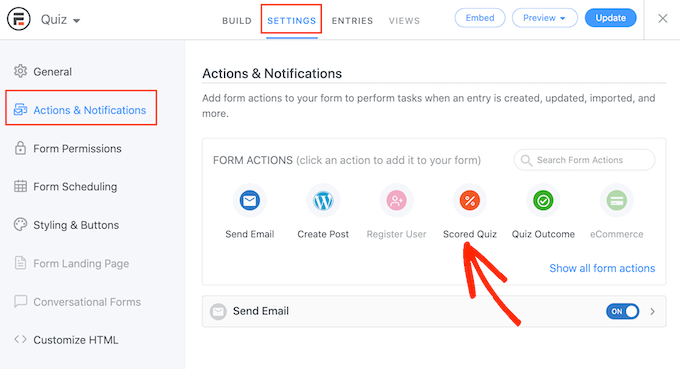Screen dimensions: 680x369
Task: Click the Update button
Action: click(611, 18)
